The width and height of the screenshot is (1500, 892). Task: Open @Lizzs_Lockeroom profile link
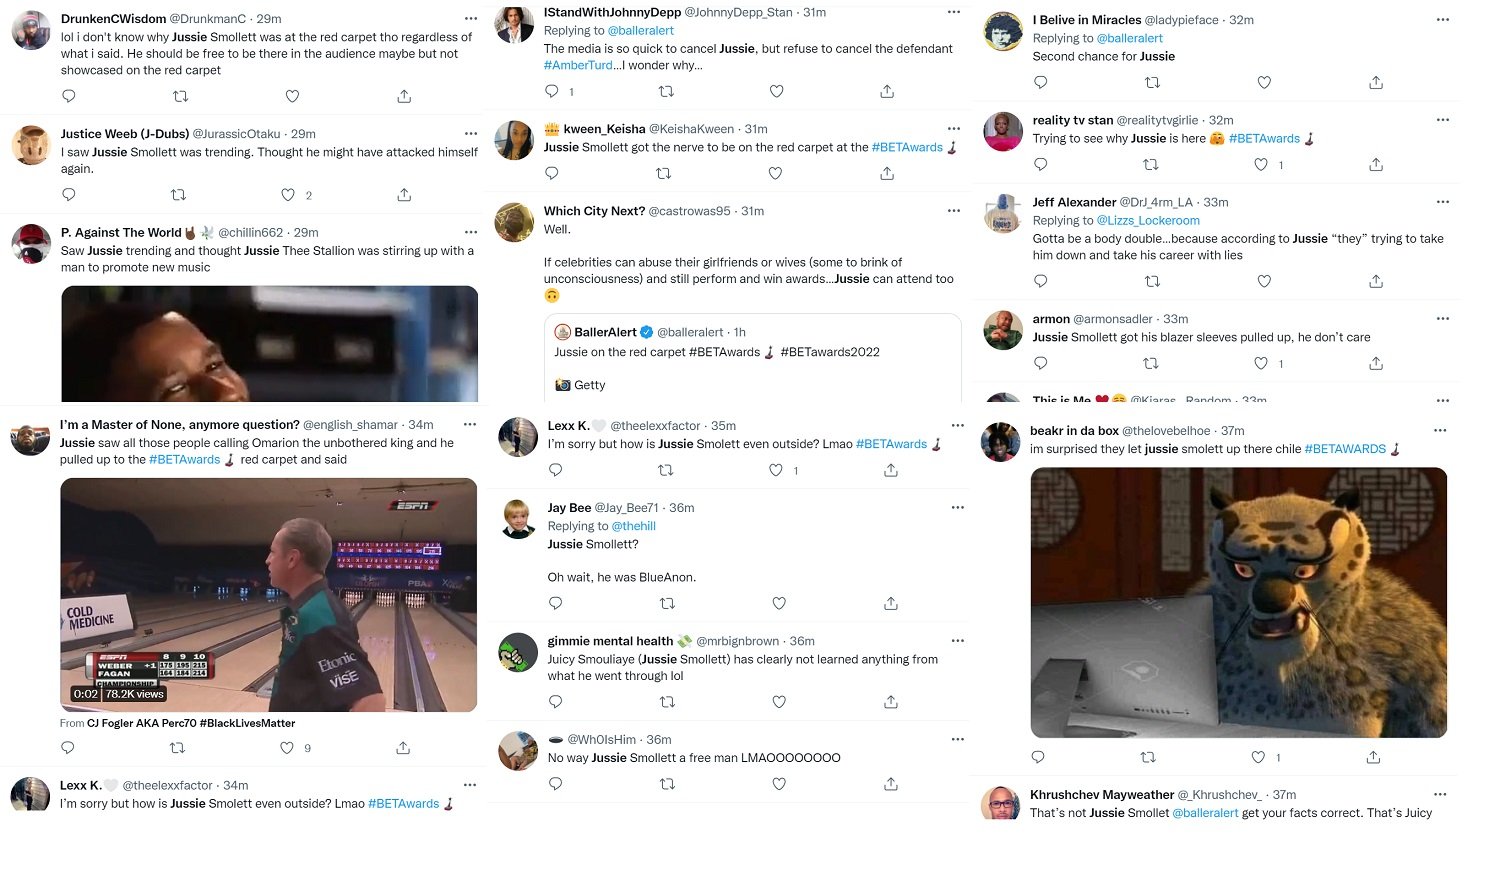(x=1148, y=220)
